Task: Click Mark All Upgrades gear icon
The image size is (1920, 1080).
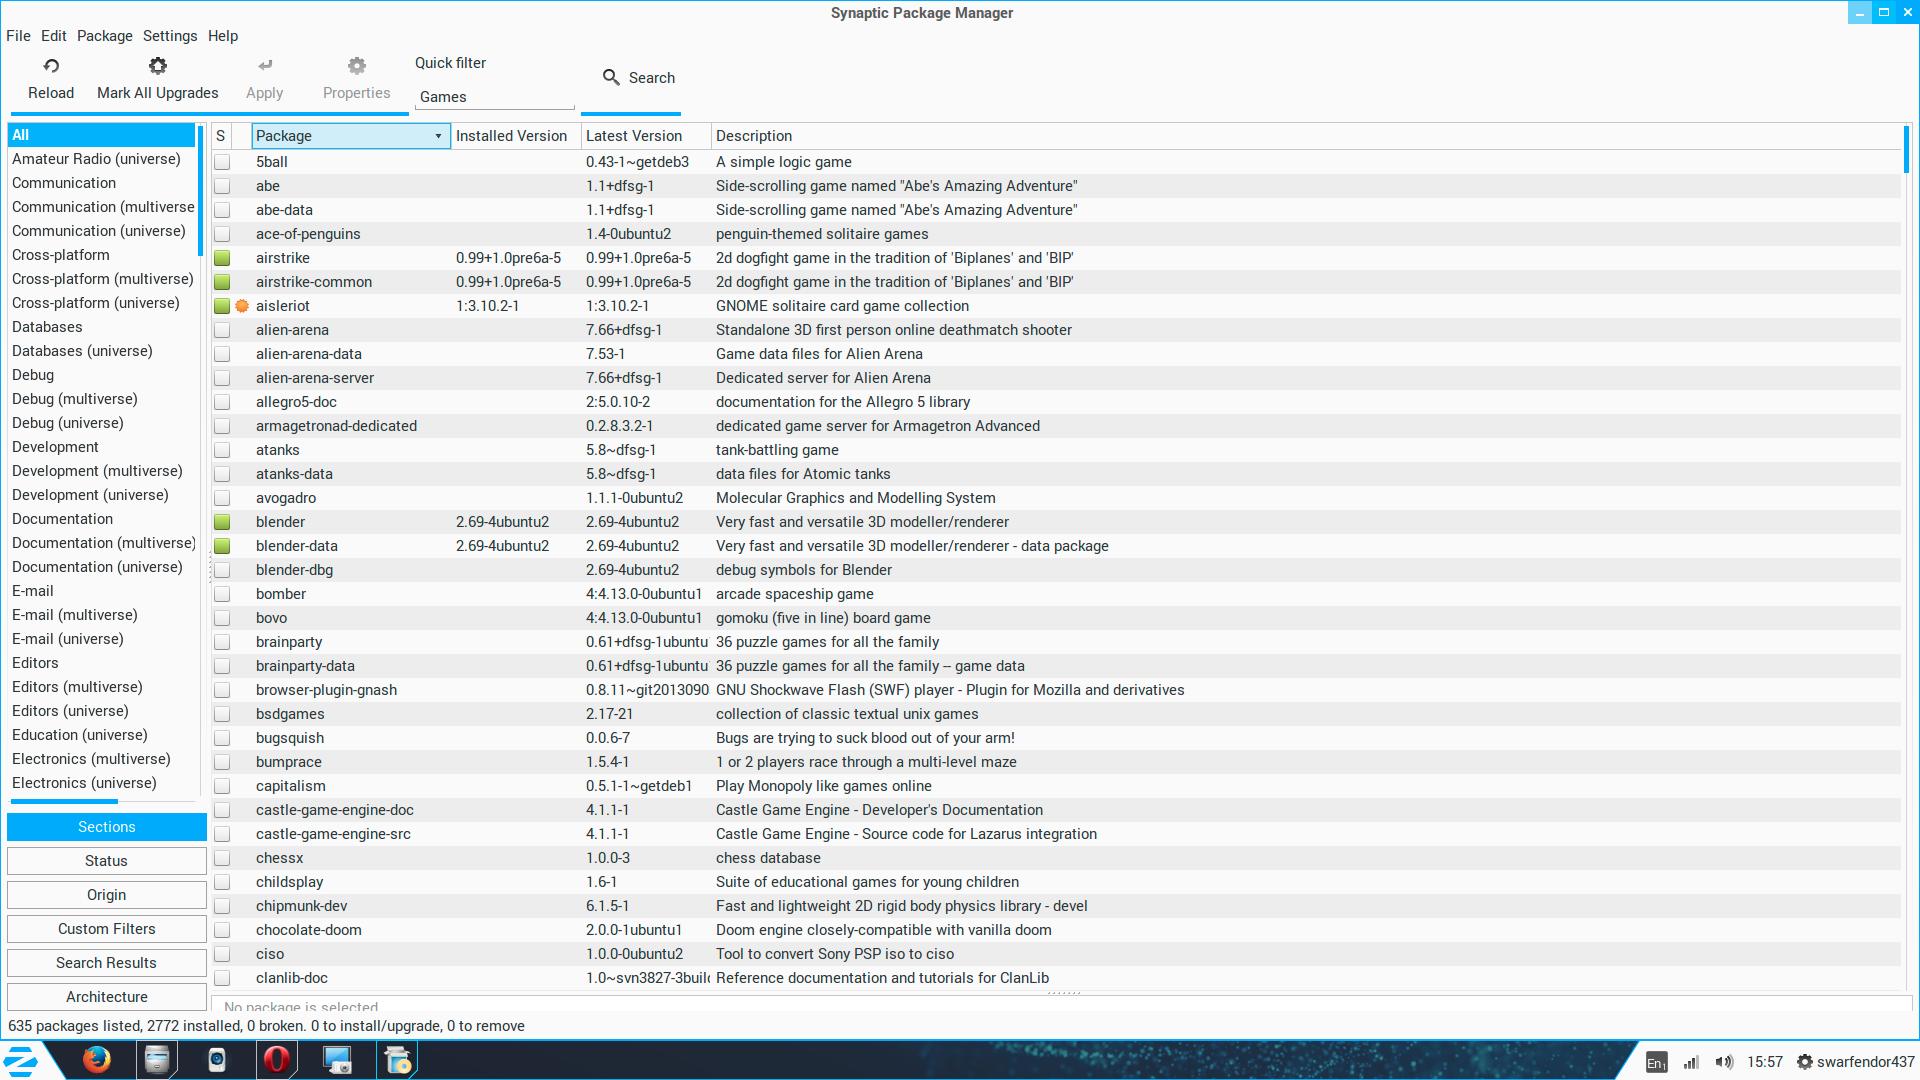Action: pos(157,66)
